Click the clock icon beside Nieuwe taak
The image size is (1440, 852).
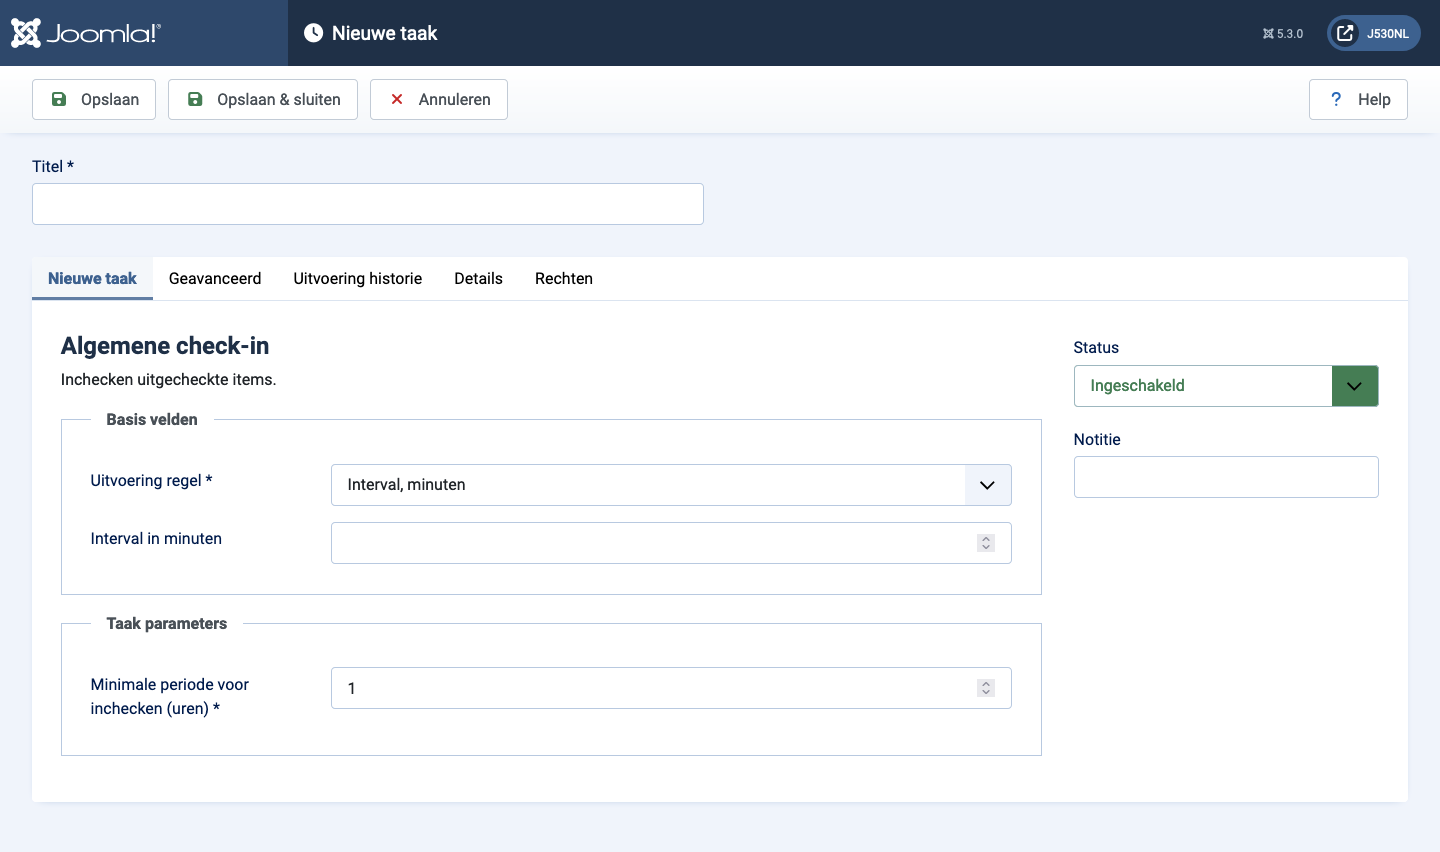pos(313,33)
